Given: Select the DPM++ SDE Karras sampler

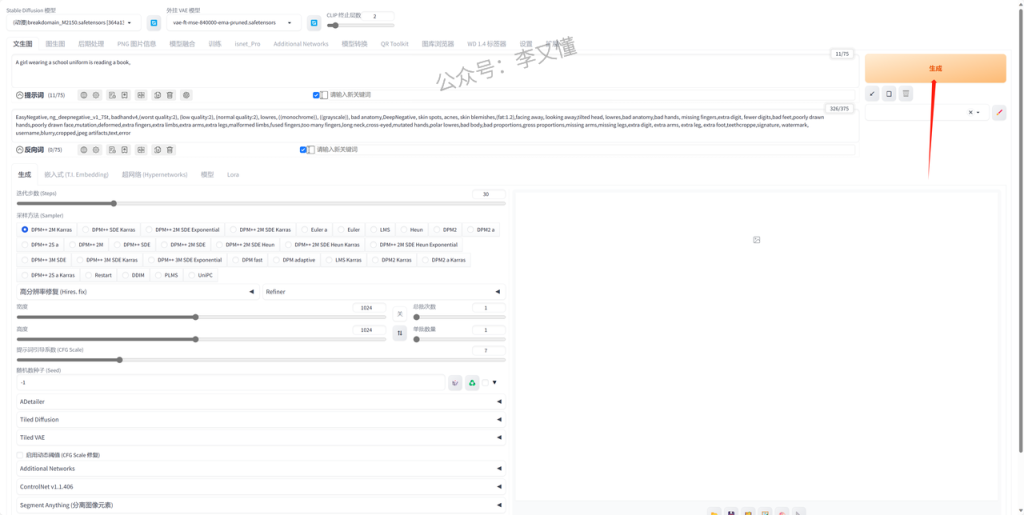Looking at the screenshot, I should 109,229.
